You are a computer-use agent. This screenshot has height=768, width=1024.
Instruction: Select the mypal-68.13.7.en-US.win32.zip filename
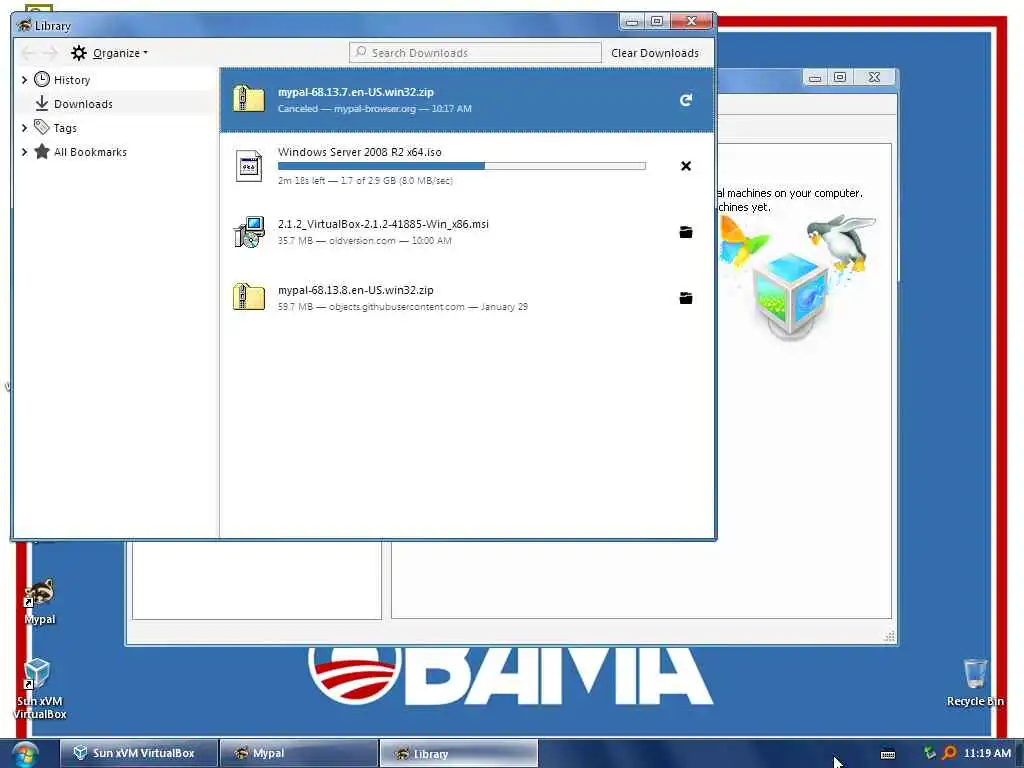356,92
